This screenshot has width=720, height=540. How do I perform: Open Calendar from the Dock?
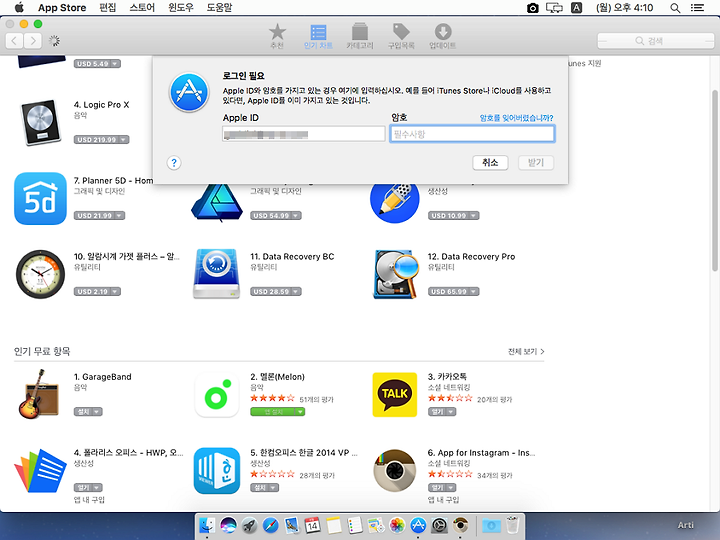pos(313,525)
